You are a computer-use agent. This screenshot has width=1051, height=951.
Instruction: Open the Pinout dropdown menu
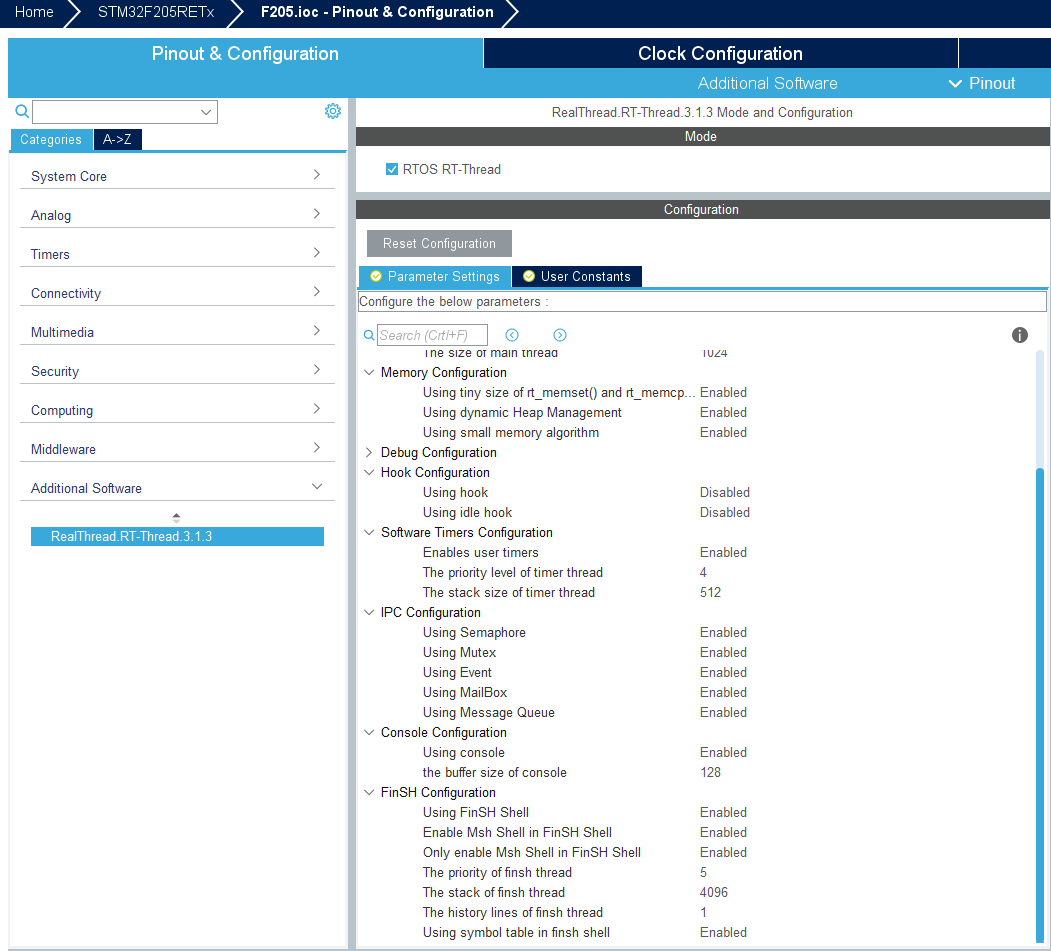982,83
